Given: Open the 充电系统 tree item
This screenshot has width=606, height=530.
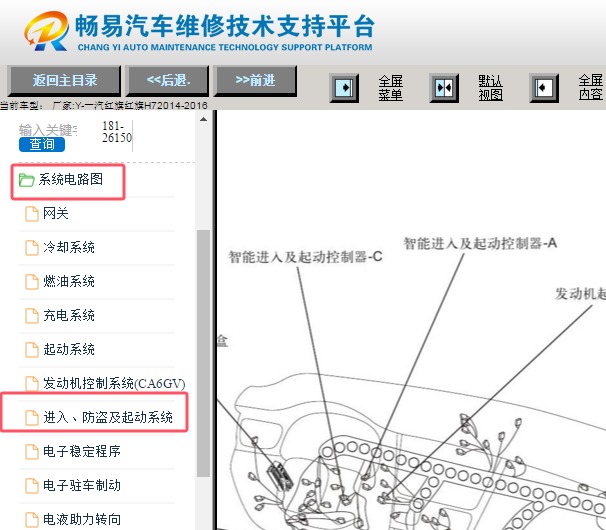Looking at the screenshot, I should (x=69, y=315).
